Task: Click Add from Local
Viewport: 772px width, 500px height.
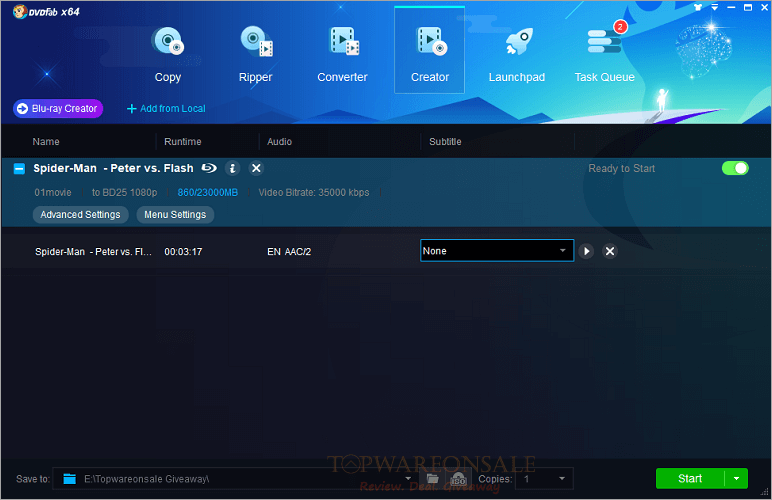Action: (x=166, y=109)
